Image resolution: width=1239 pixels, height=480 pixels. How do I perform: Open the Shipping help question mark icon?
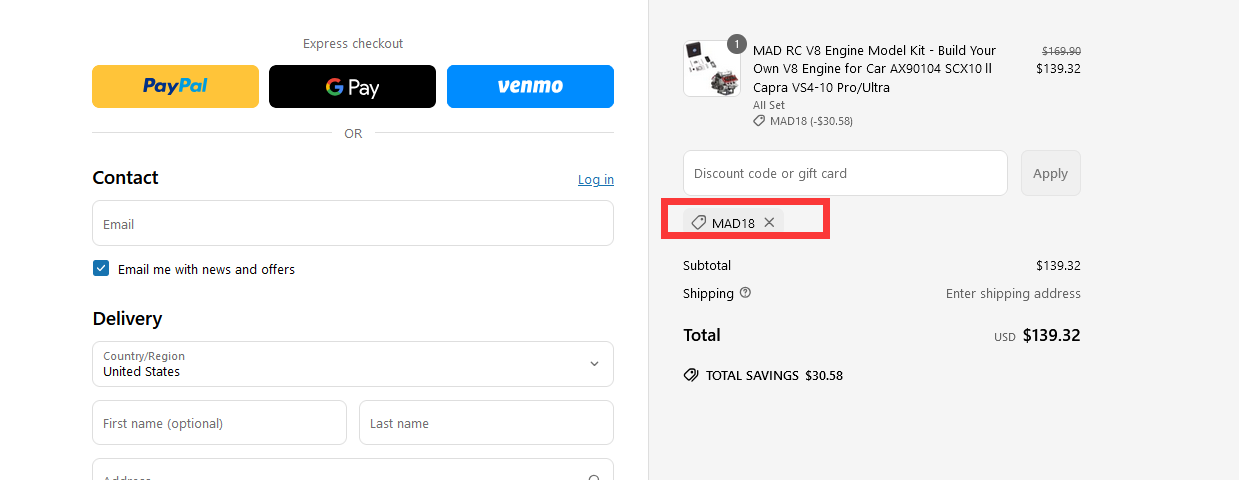[x=745, y=293]
